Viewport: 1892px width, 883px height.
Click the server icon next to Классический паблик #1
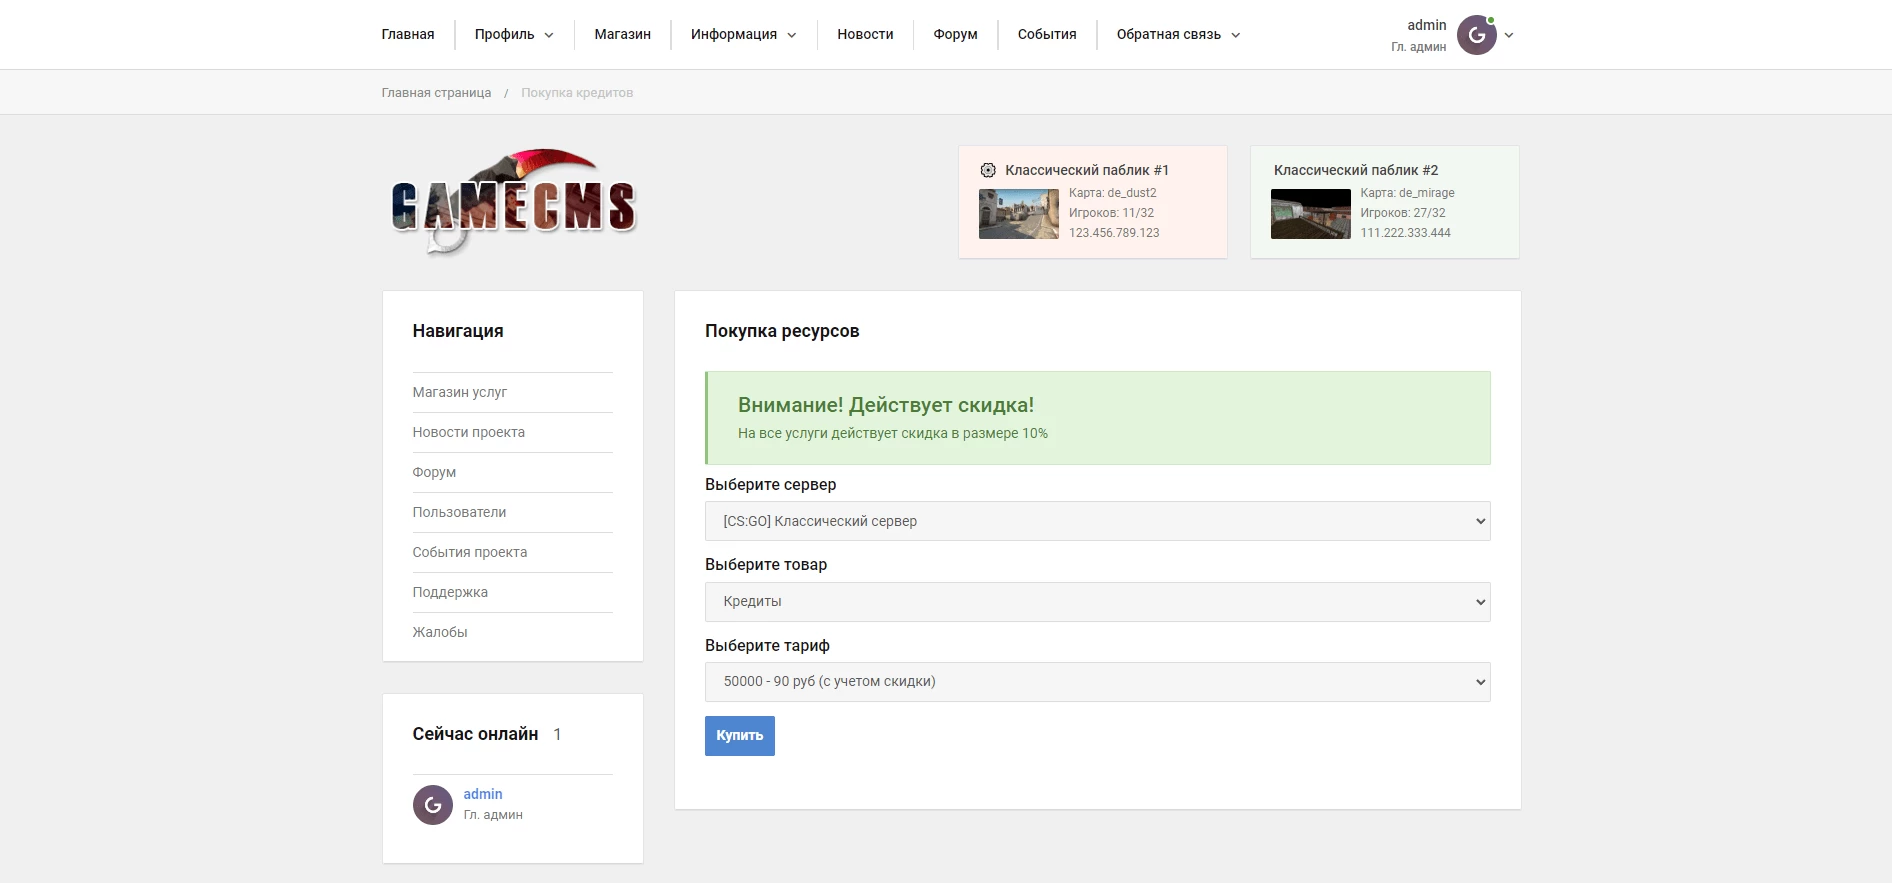pyautogui.click(x=988, y=170)
